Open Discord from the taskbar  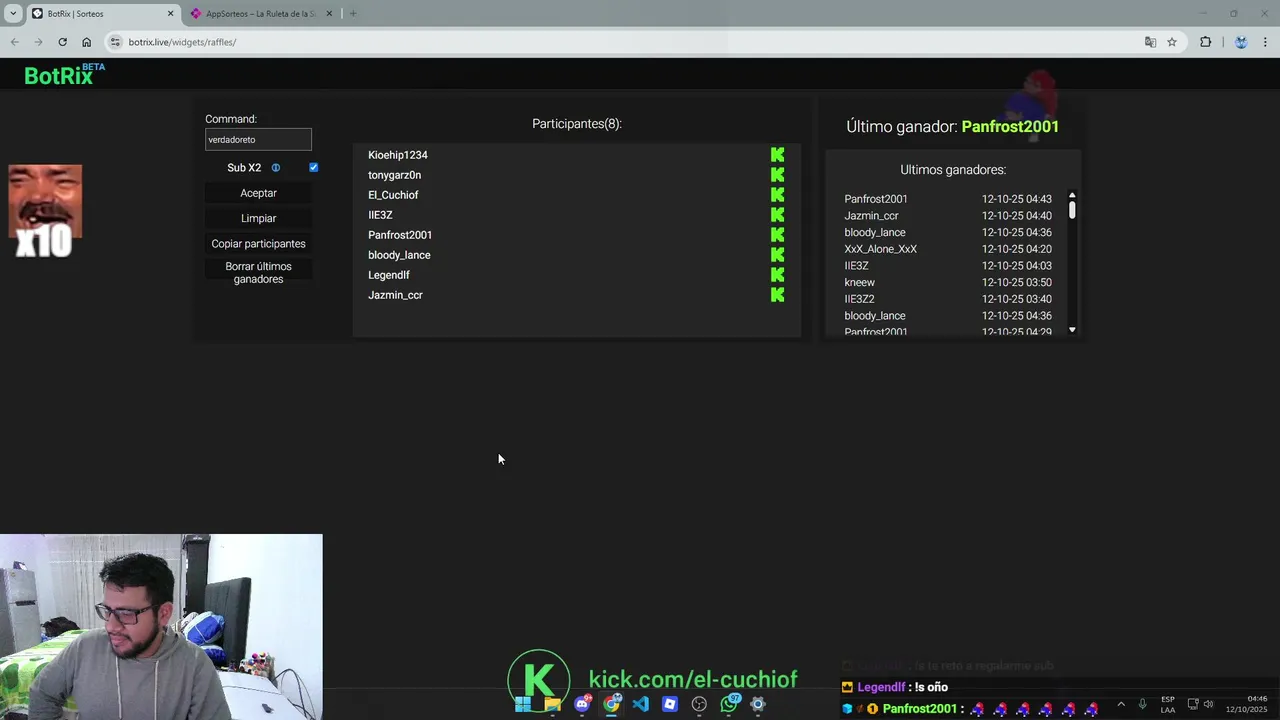582,704
